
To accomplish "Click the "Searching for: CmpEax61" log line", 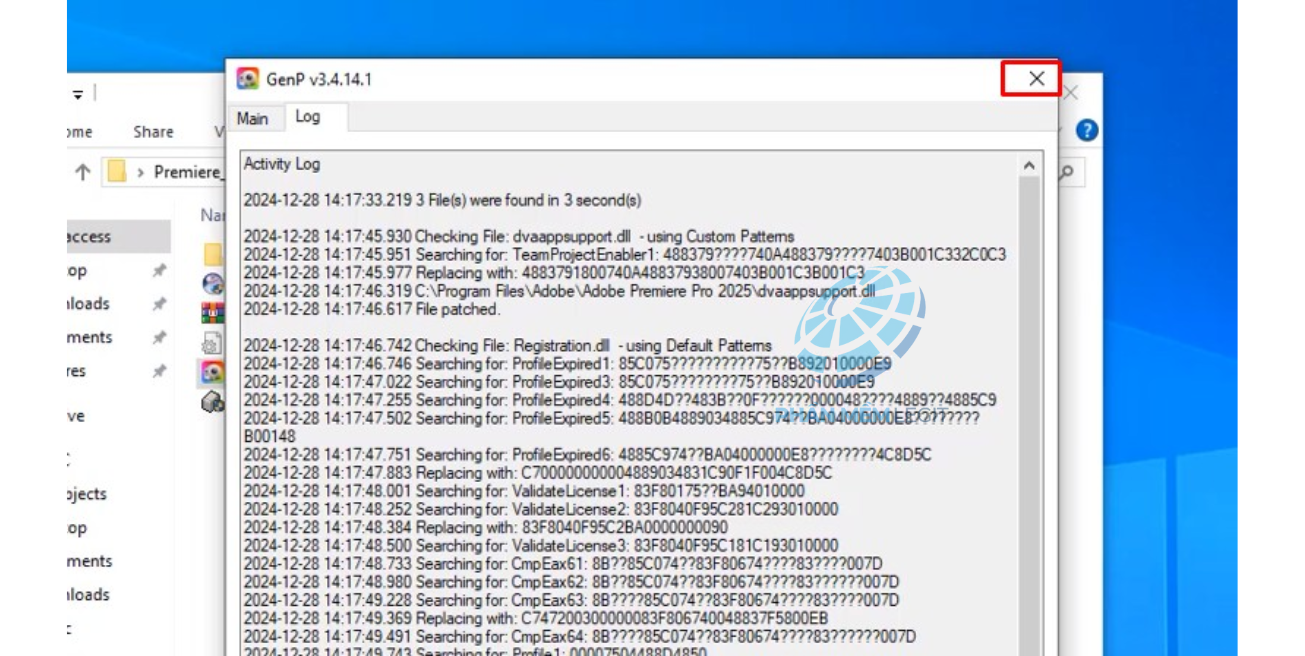I will tap(563, 564).
